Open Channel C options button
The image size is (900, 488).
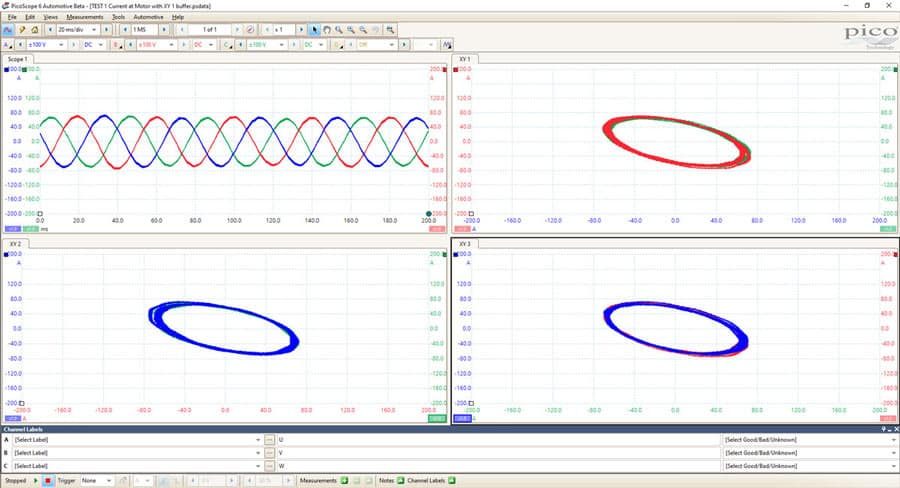tap(227, 45)
